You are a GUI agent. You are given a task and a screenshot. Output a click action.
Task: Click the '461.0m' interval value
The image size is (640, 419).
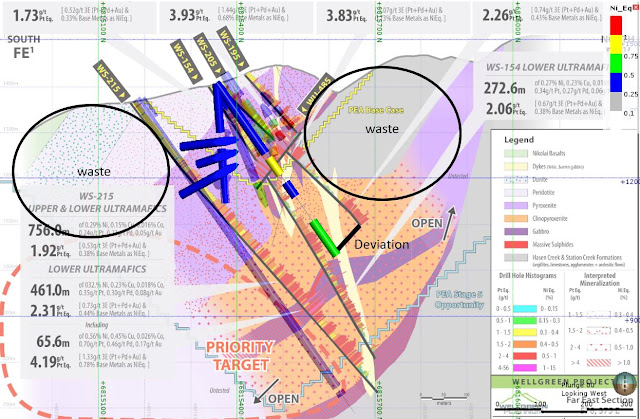tap(50, 290)
